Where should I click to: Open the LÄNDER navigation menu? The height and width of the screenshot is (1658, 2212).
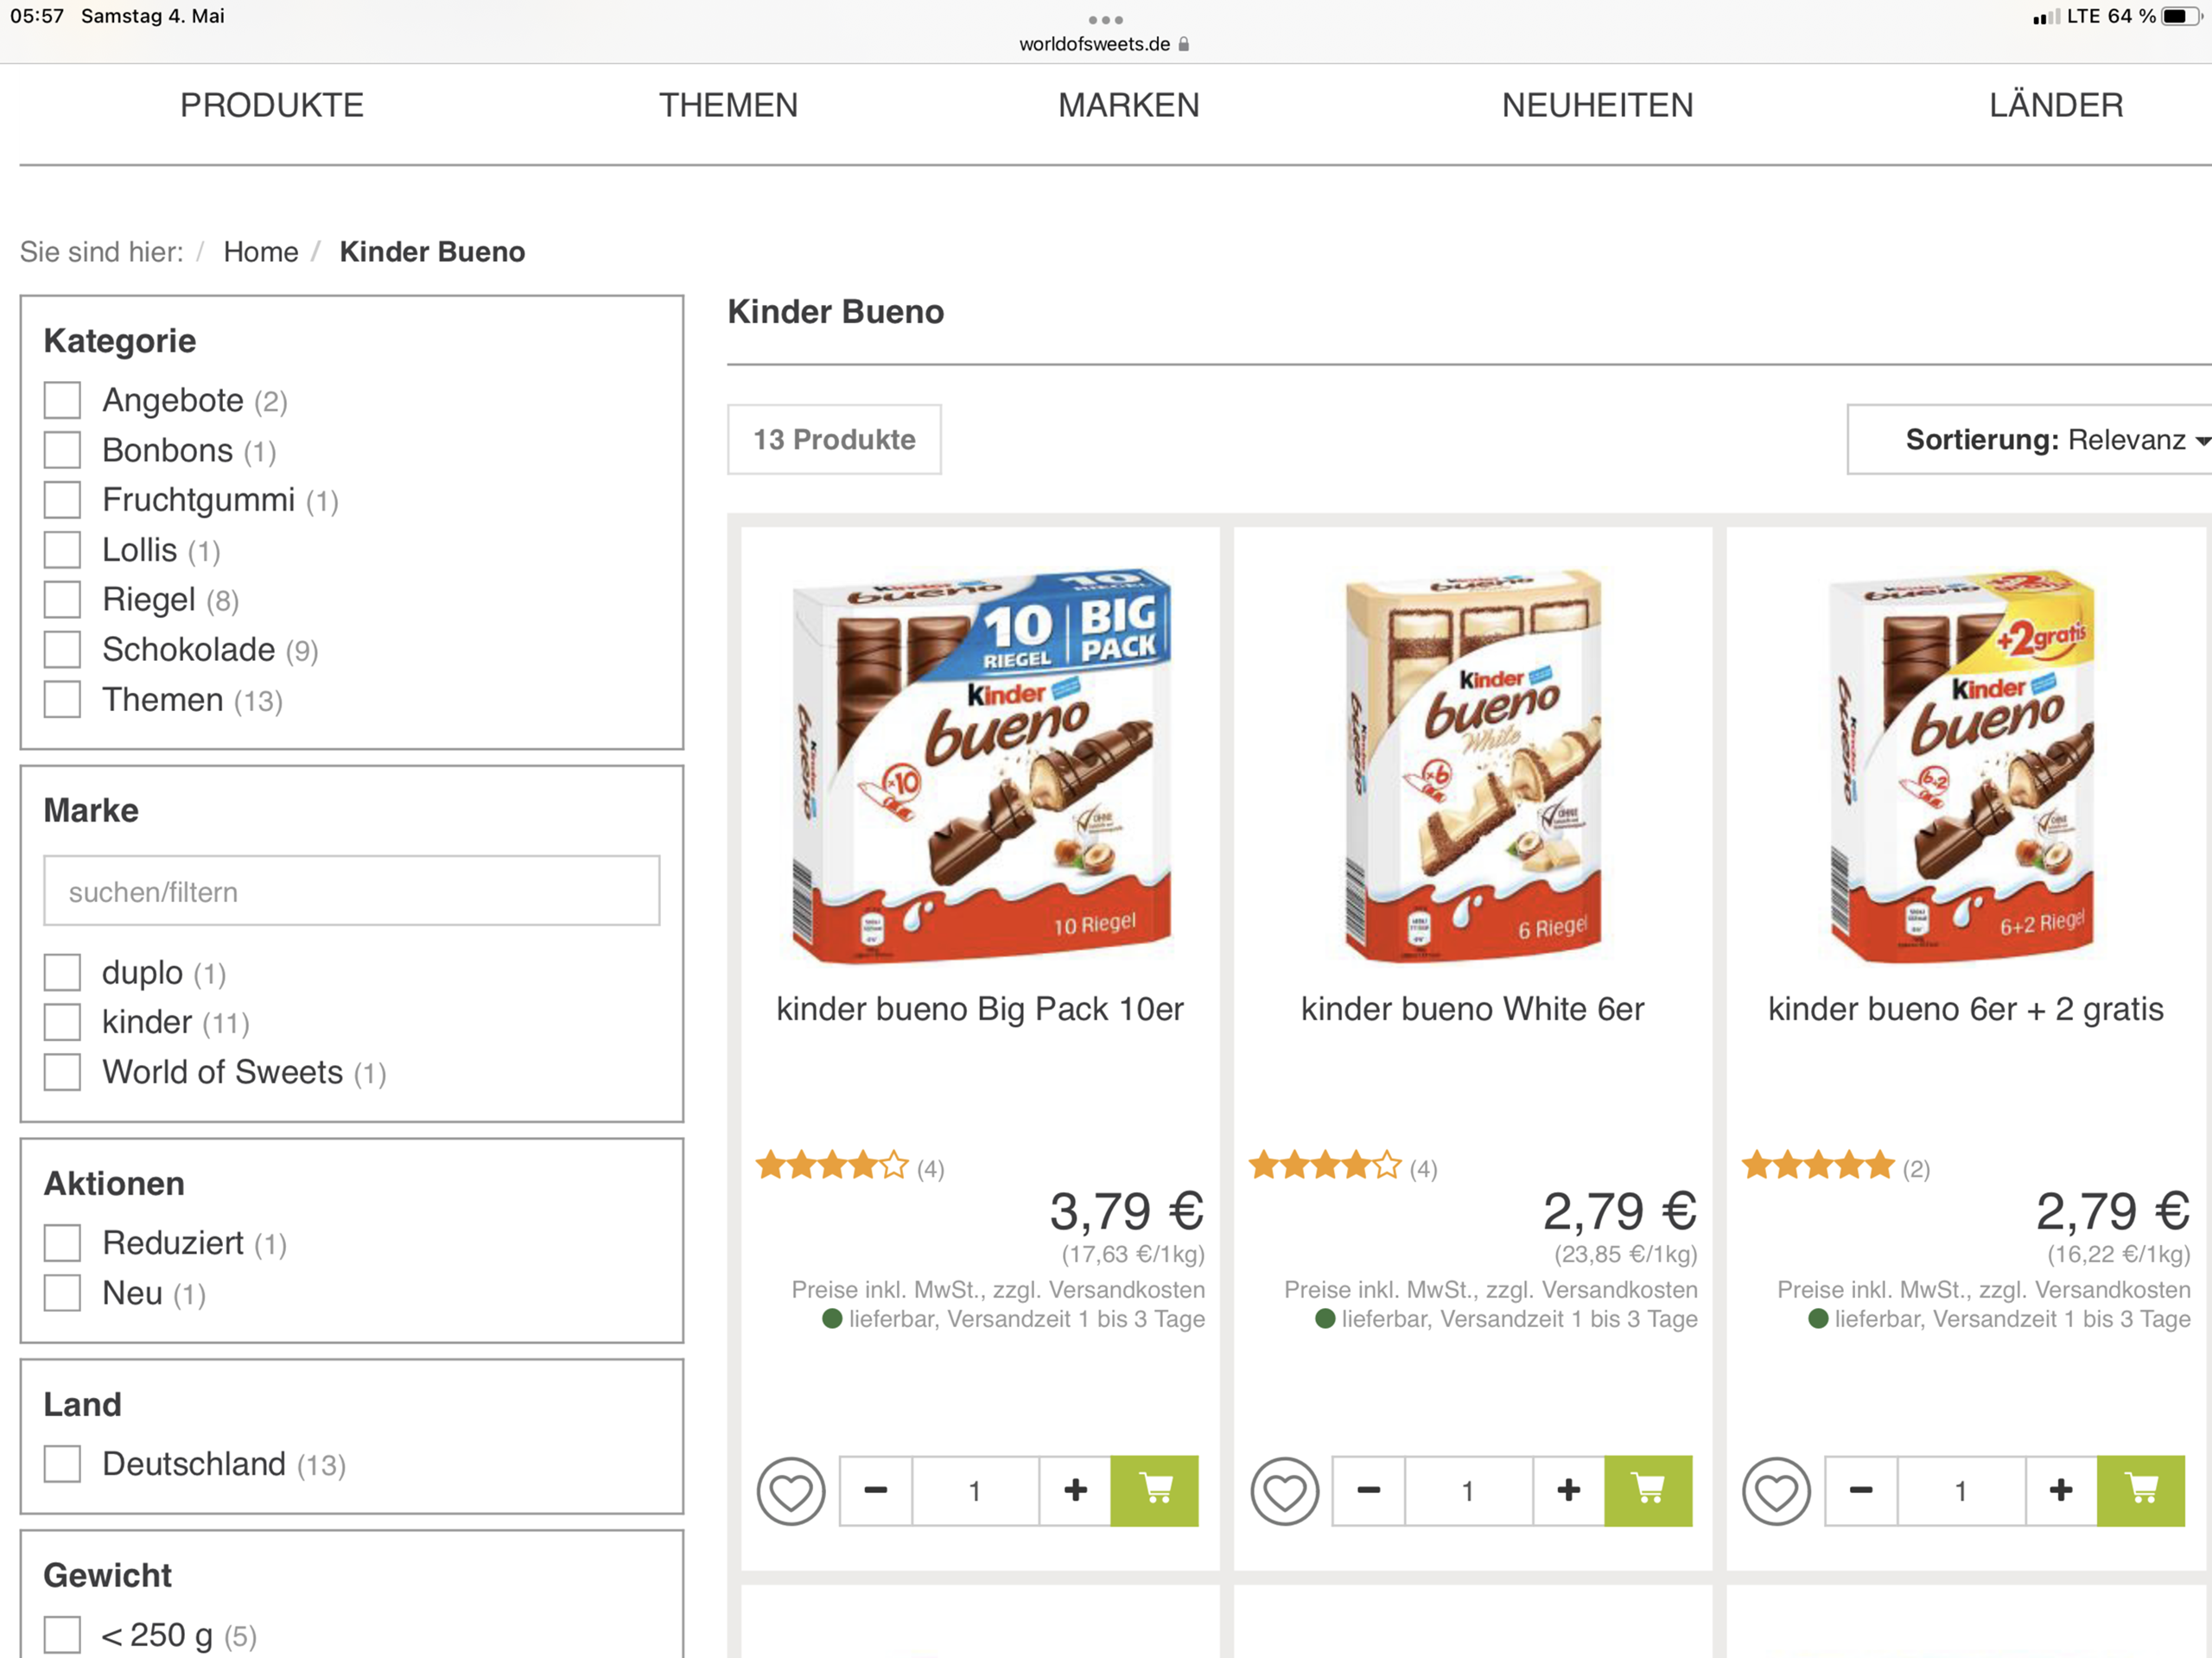pos(2056,105)
